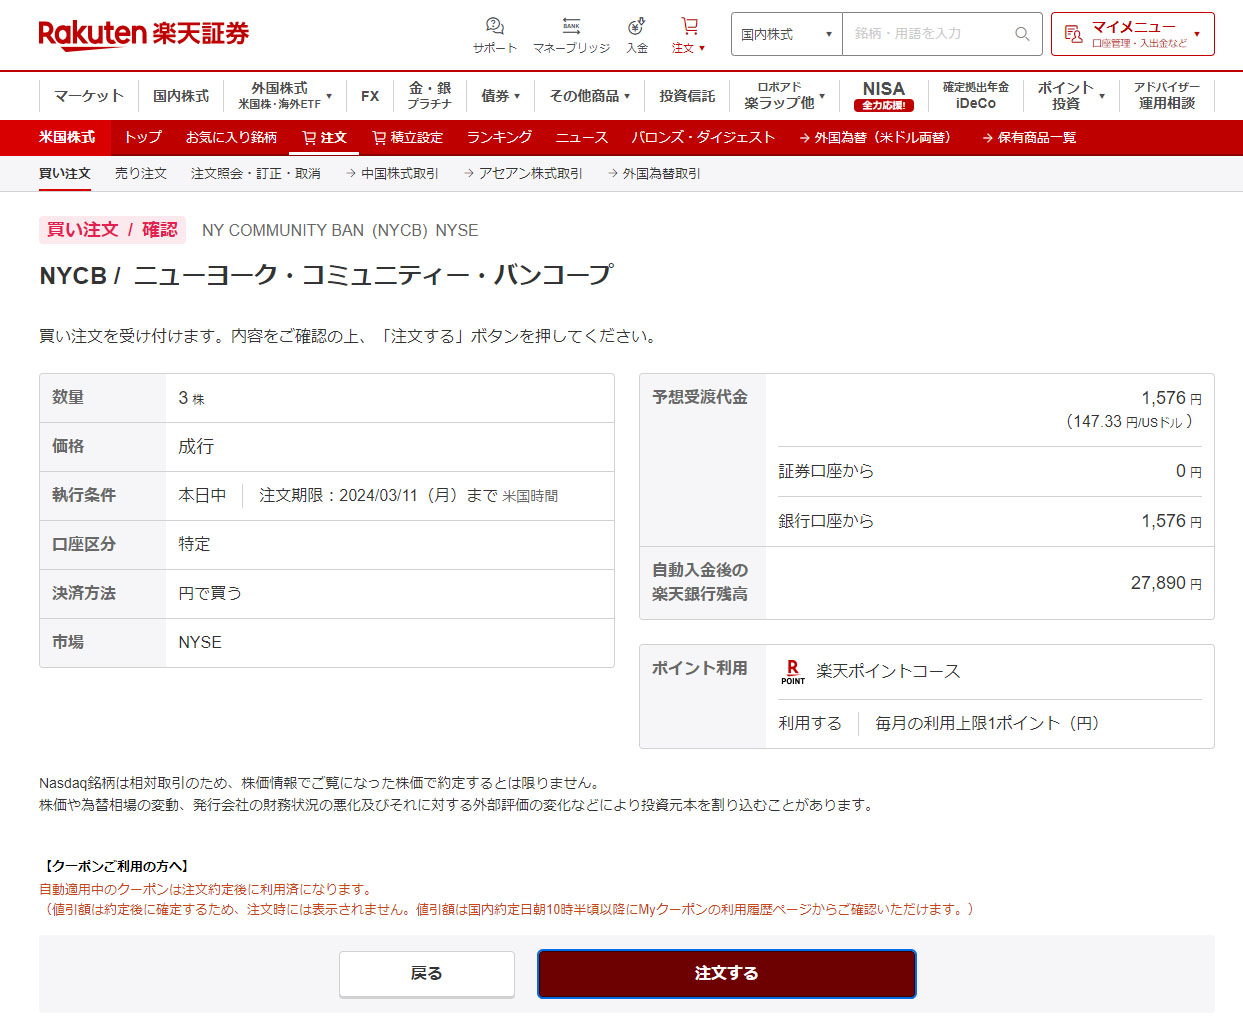1243x1030 pixels.
Task: Click the マネーブリッジ bank icon
Action: coord(571,27)
